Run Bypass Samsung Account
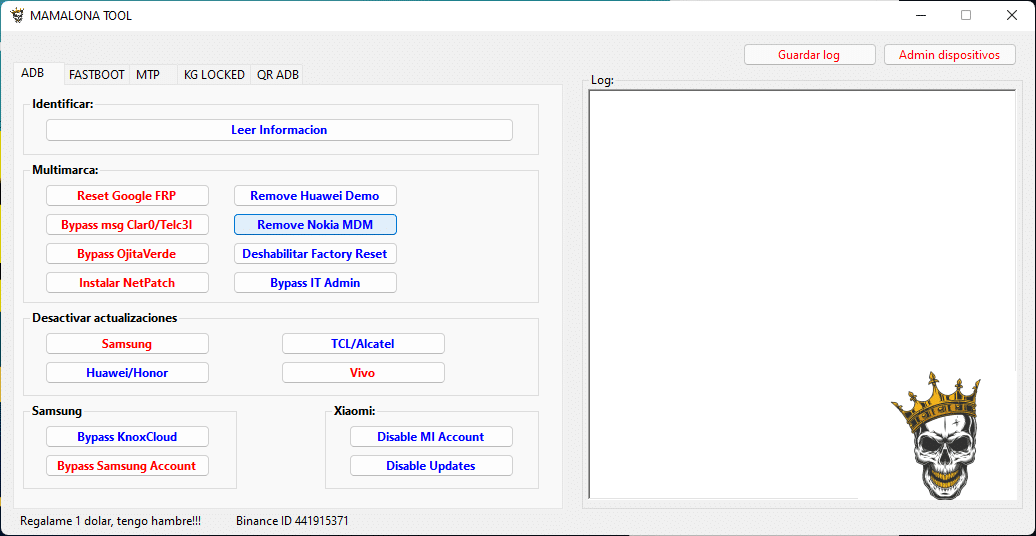 (x=127, y=466)
